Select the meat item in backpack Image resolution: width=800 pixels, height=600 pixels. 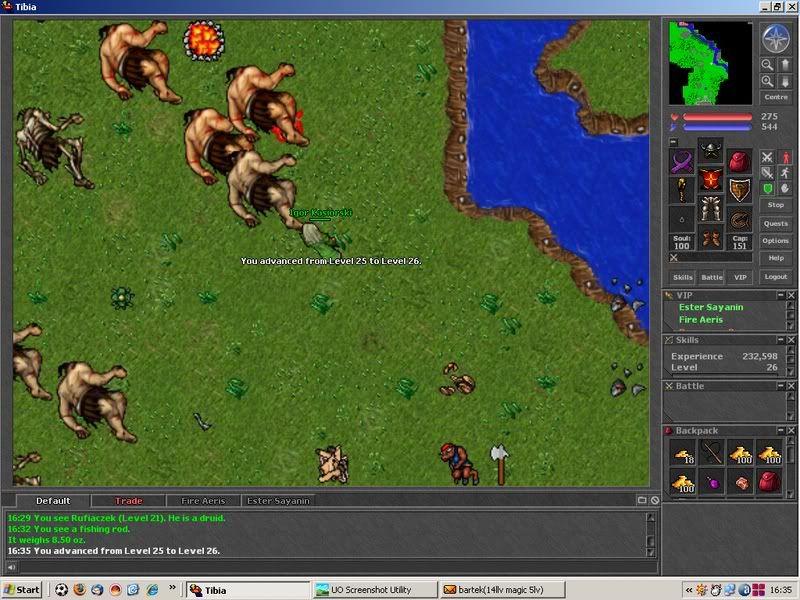coord(741,482)
